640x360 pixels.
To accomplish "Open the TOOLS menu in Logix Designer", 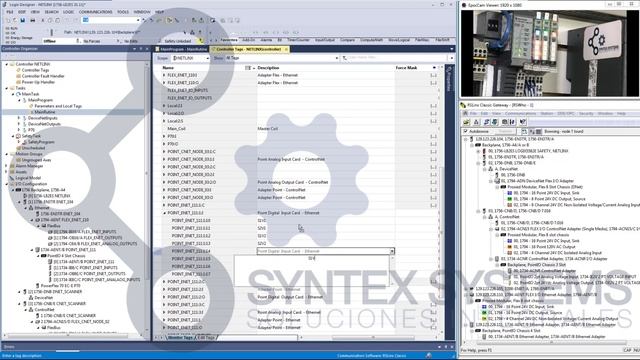I will coord(123,12).
